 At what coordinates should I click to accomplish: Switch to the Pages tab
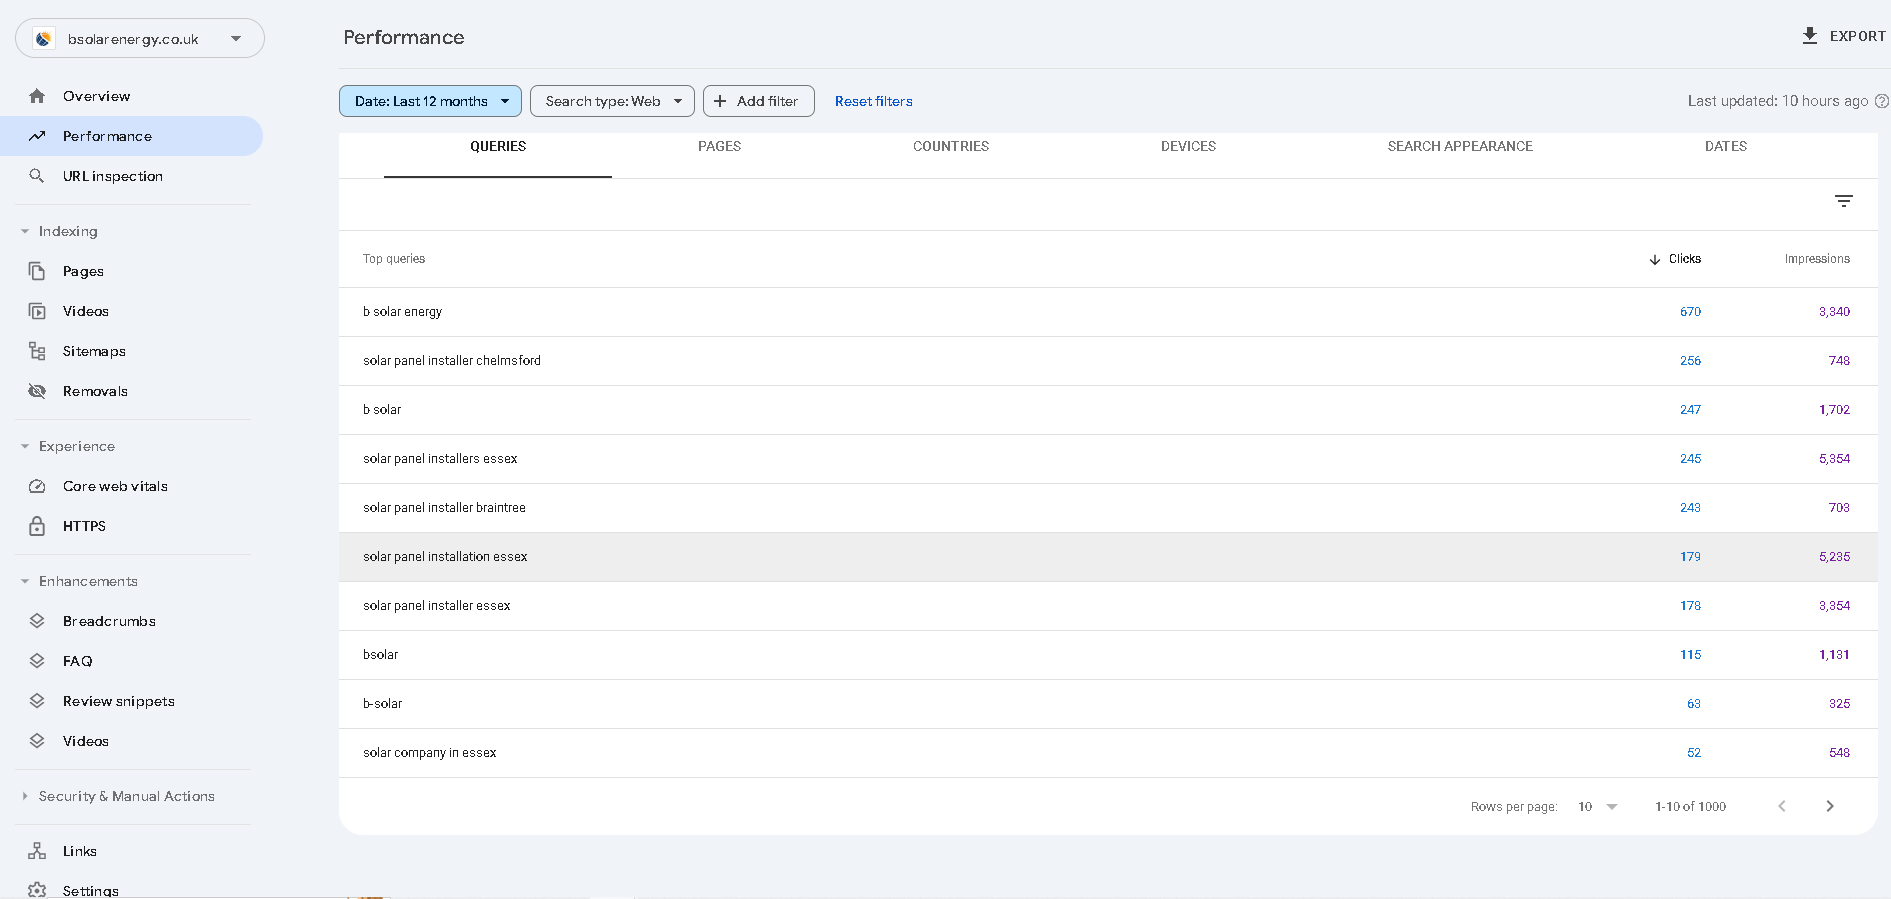[x=719, y=146]
